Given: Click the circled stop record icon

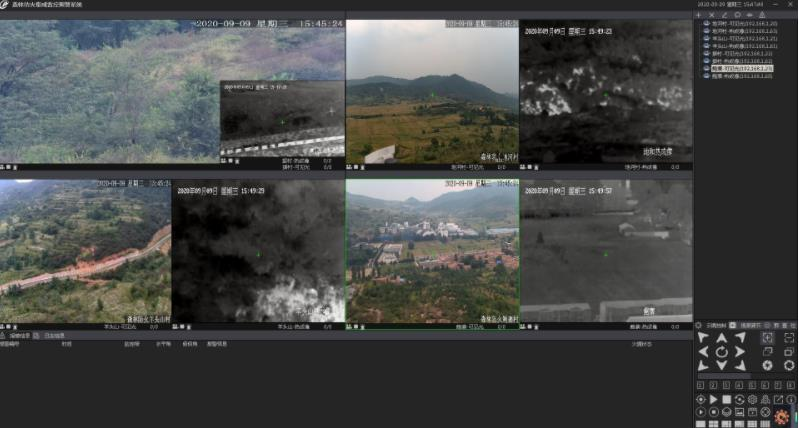Looking at the screenshot, I should (713, 412).
